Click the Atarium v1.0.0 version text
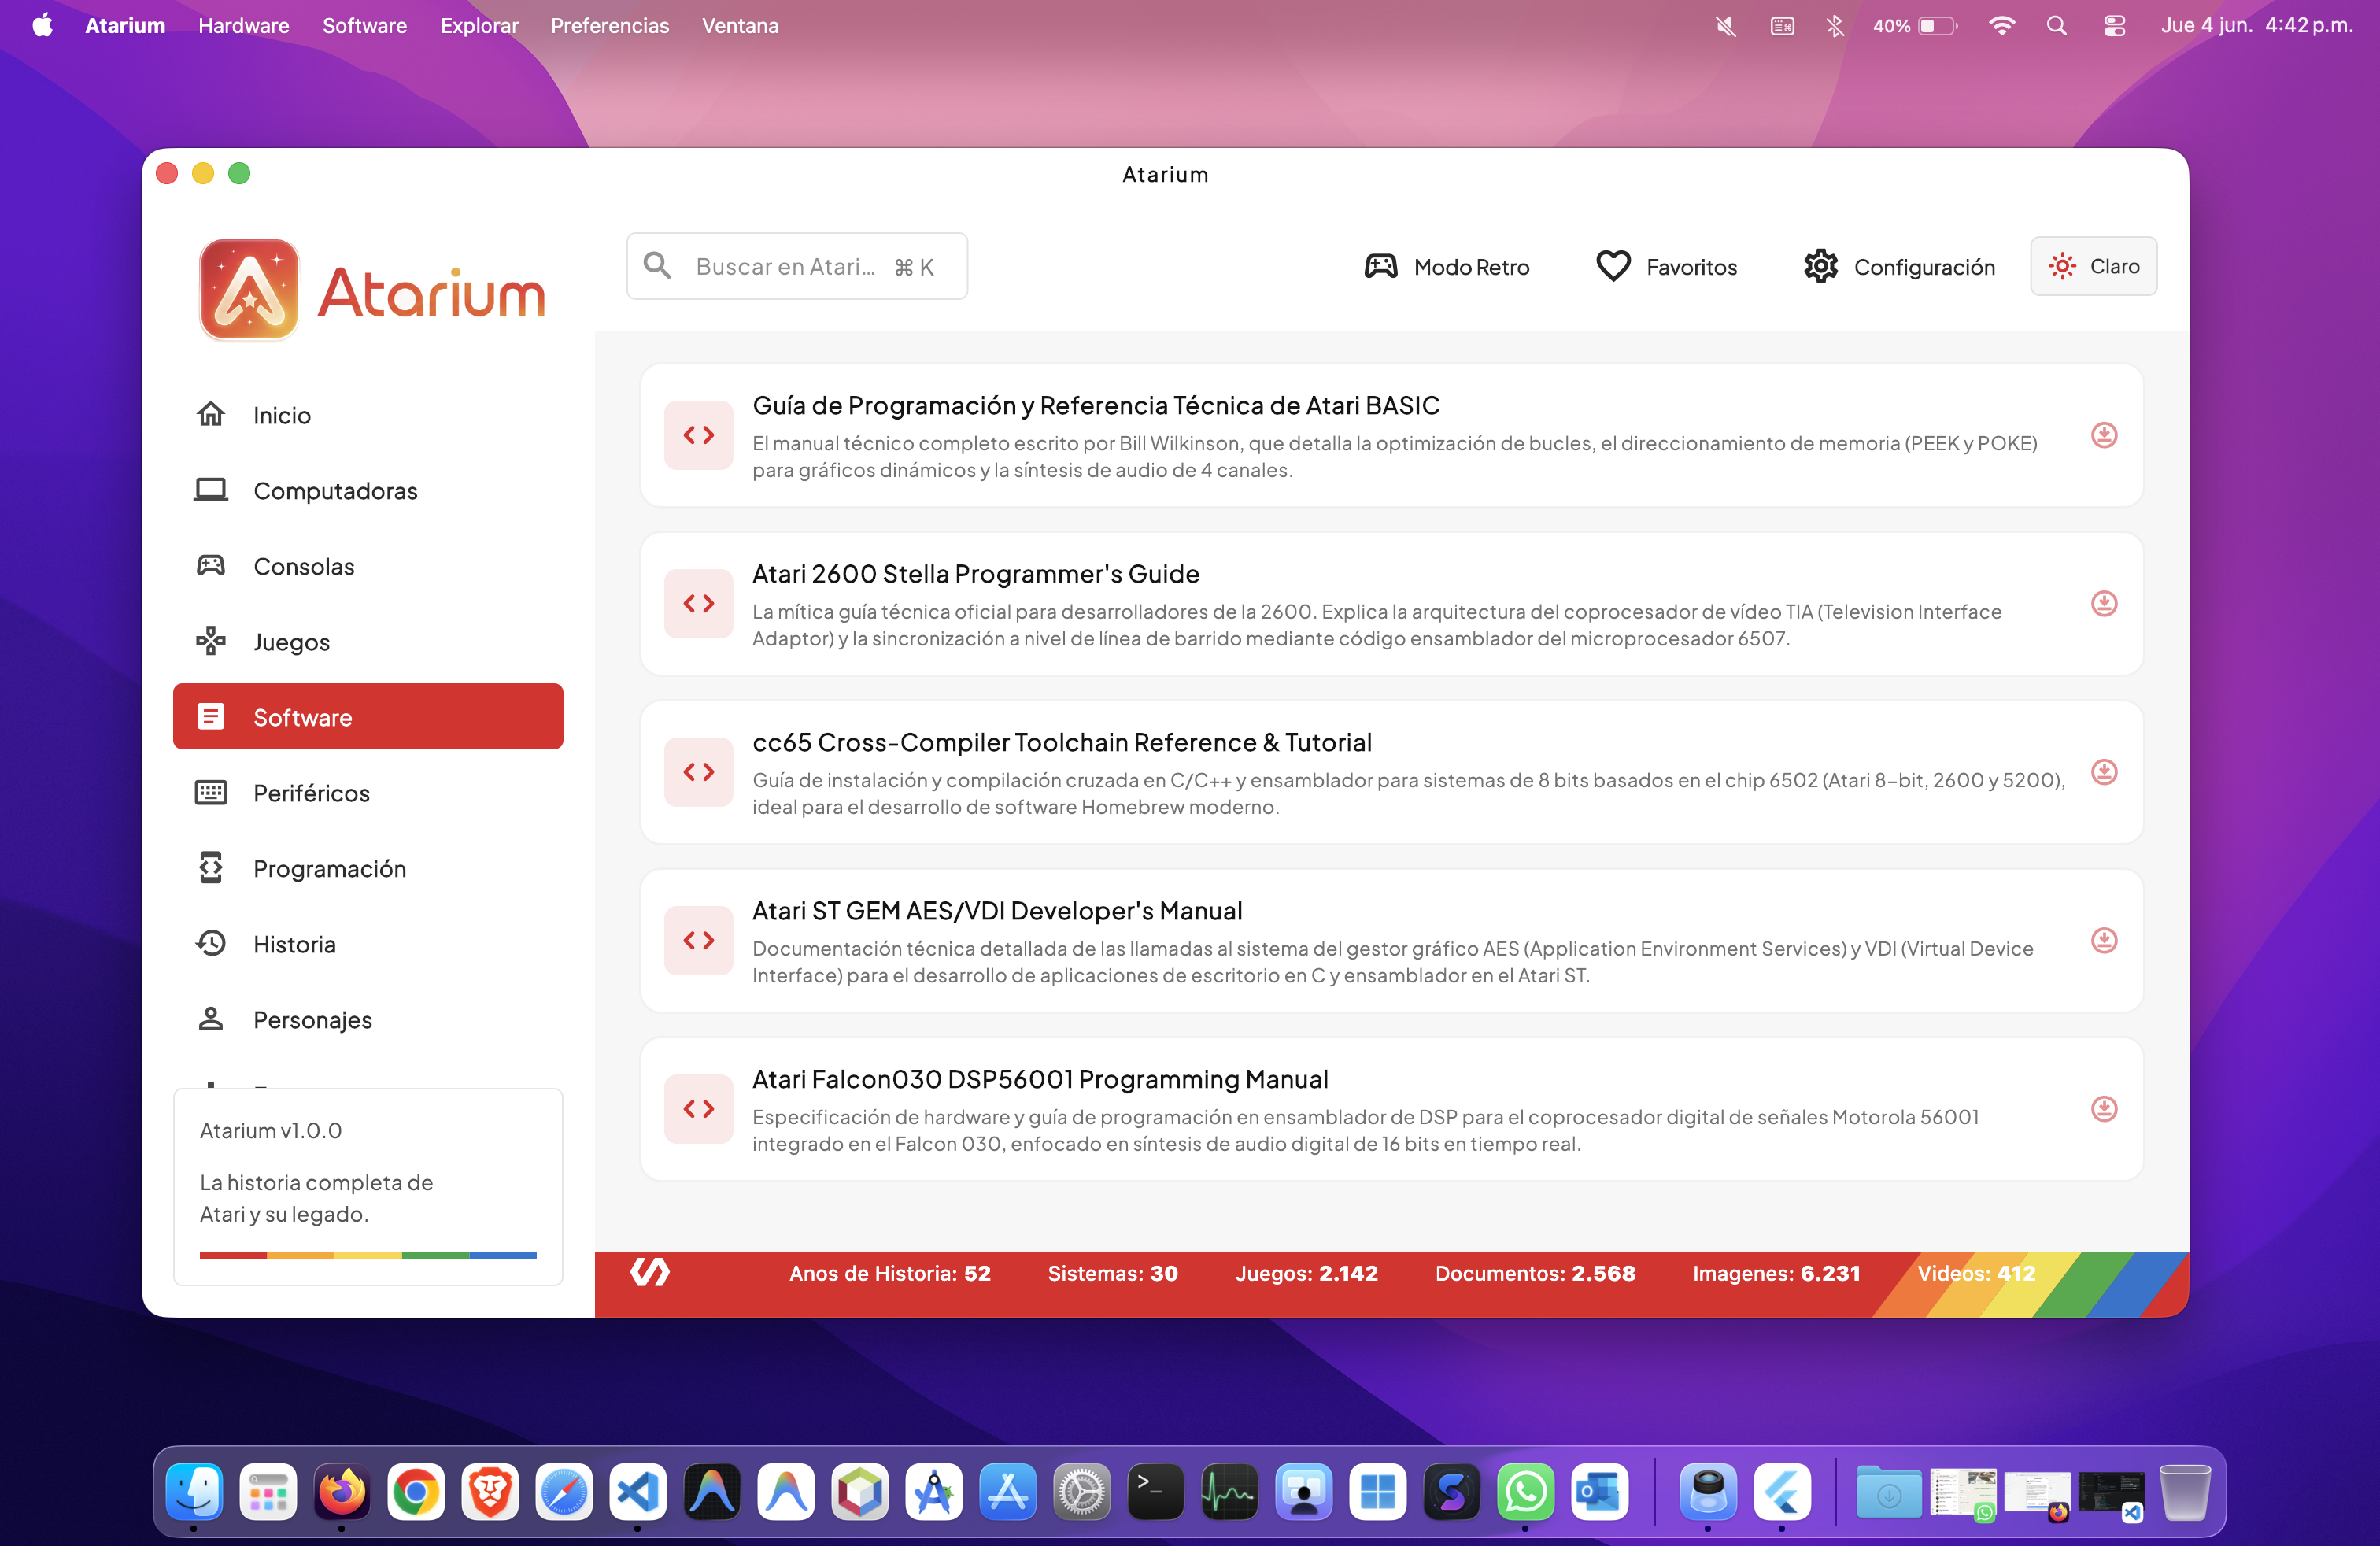Viewport: 2380px width, 1546px height. 271,1130
